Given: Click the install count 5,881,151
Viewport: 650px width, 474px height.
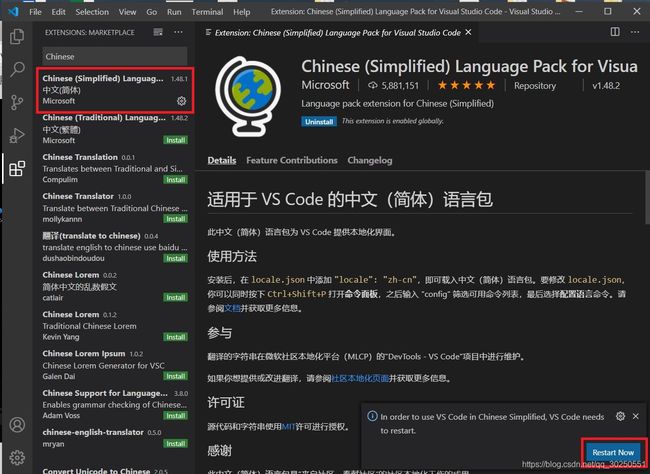Looking at the screenshot, I should coord(393,86).
